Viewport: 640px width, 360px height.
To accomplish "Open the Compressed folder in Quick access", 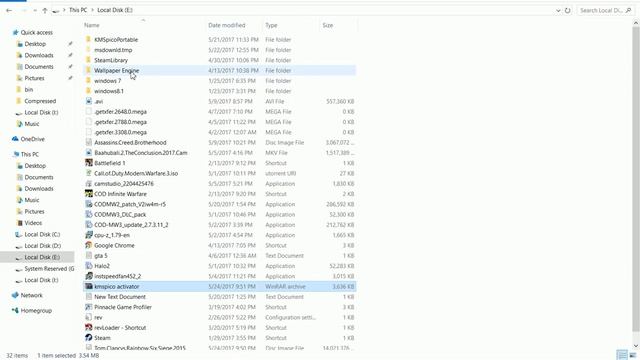I will coord(40,101).
